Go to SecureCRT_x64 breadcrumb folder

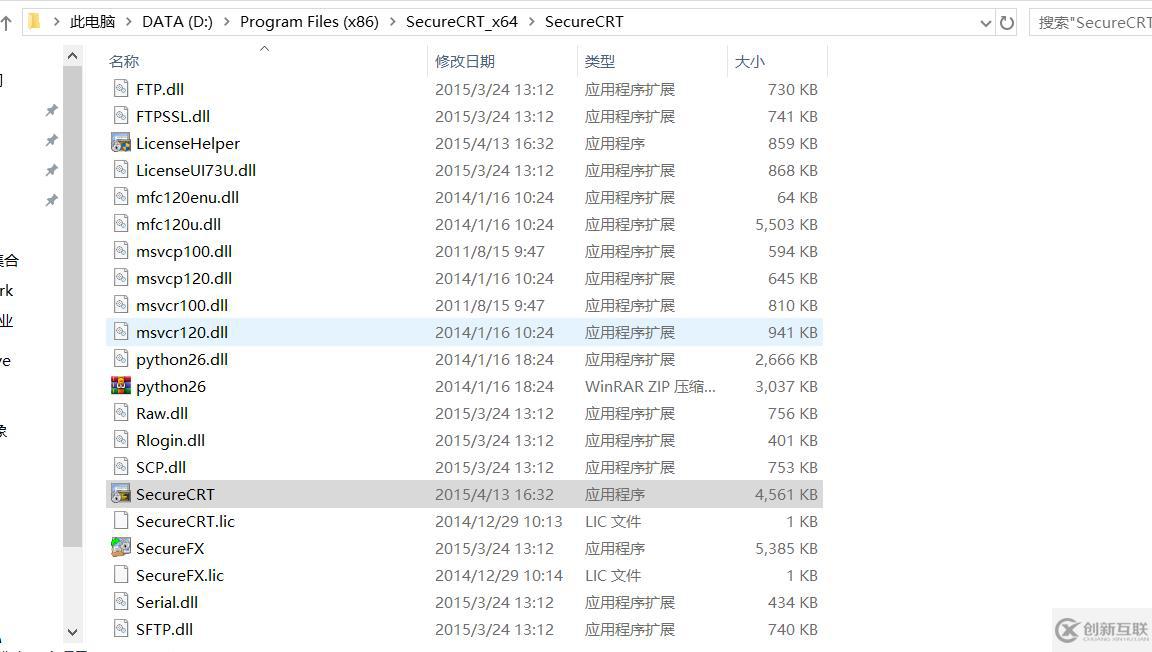(461, 22)
